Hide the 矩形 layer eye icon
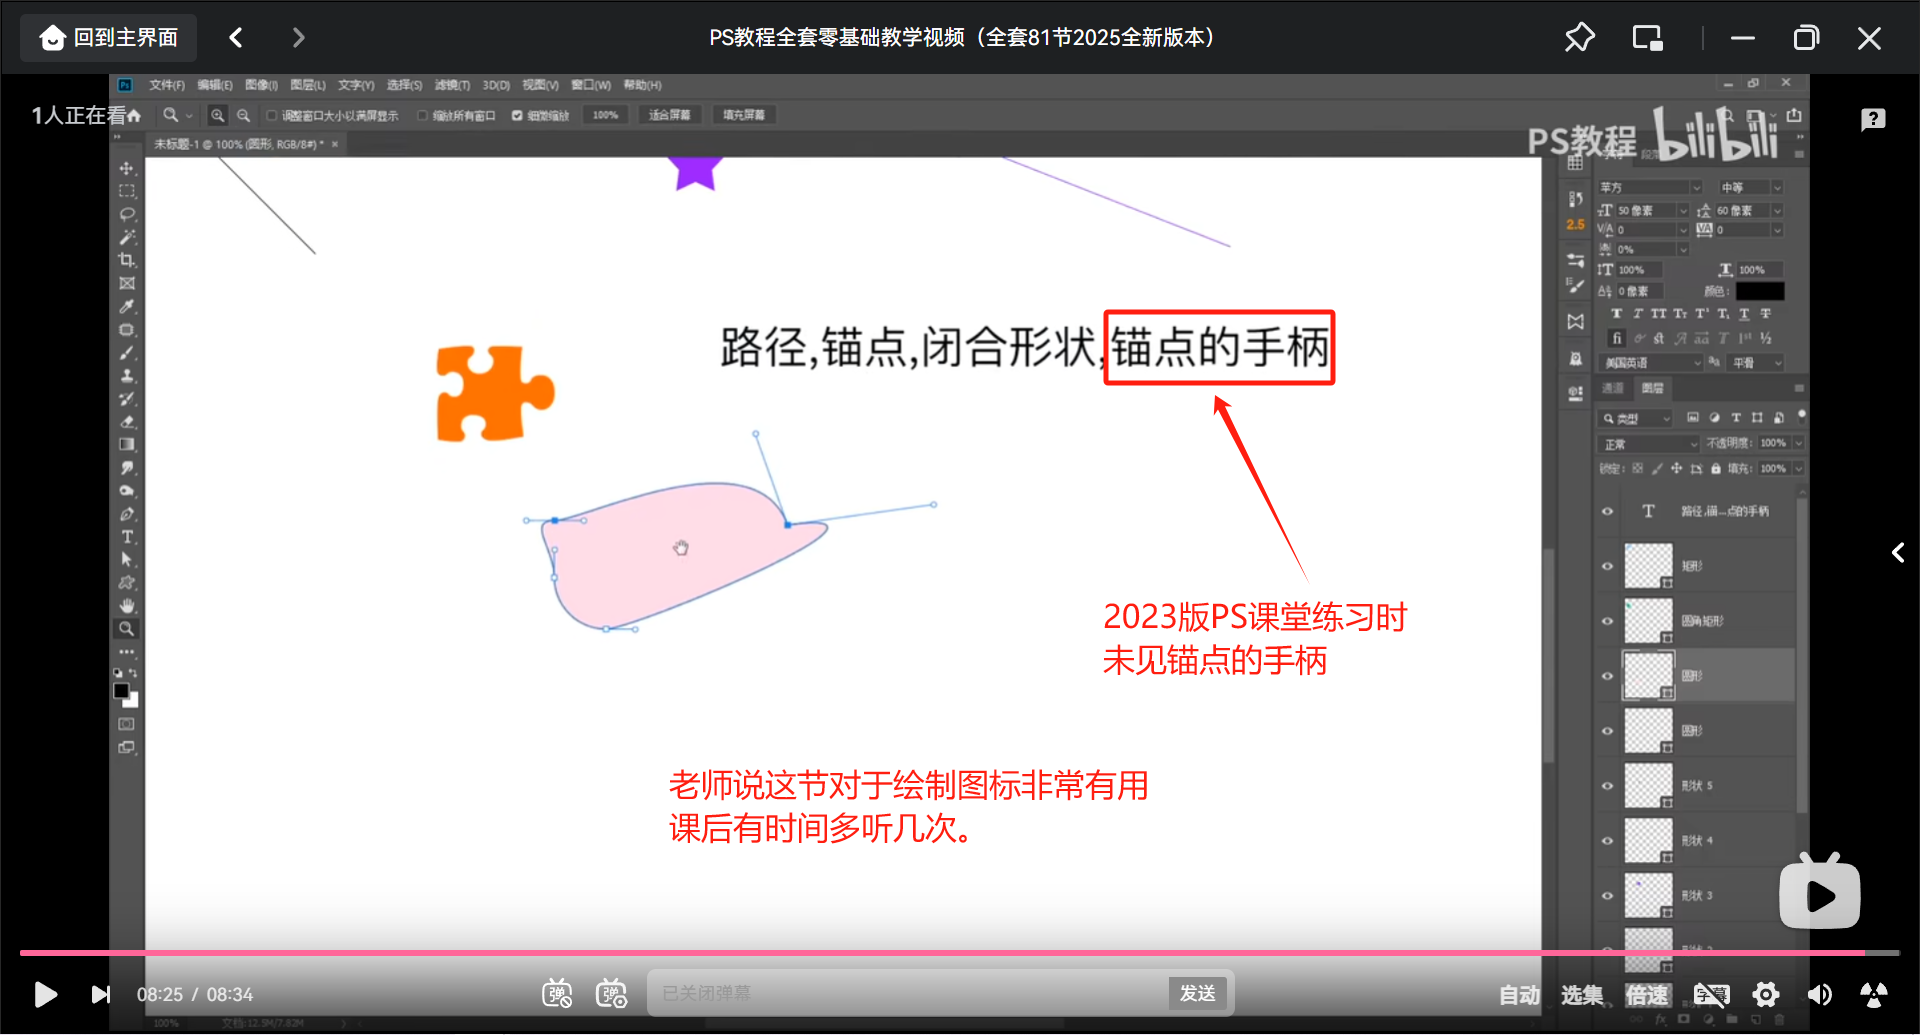This screenshot has height=1035, width=1920. [x=1607, y=566]
